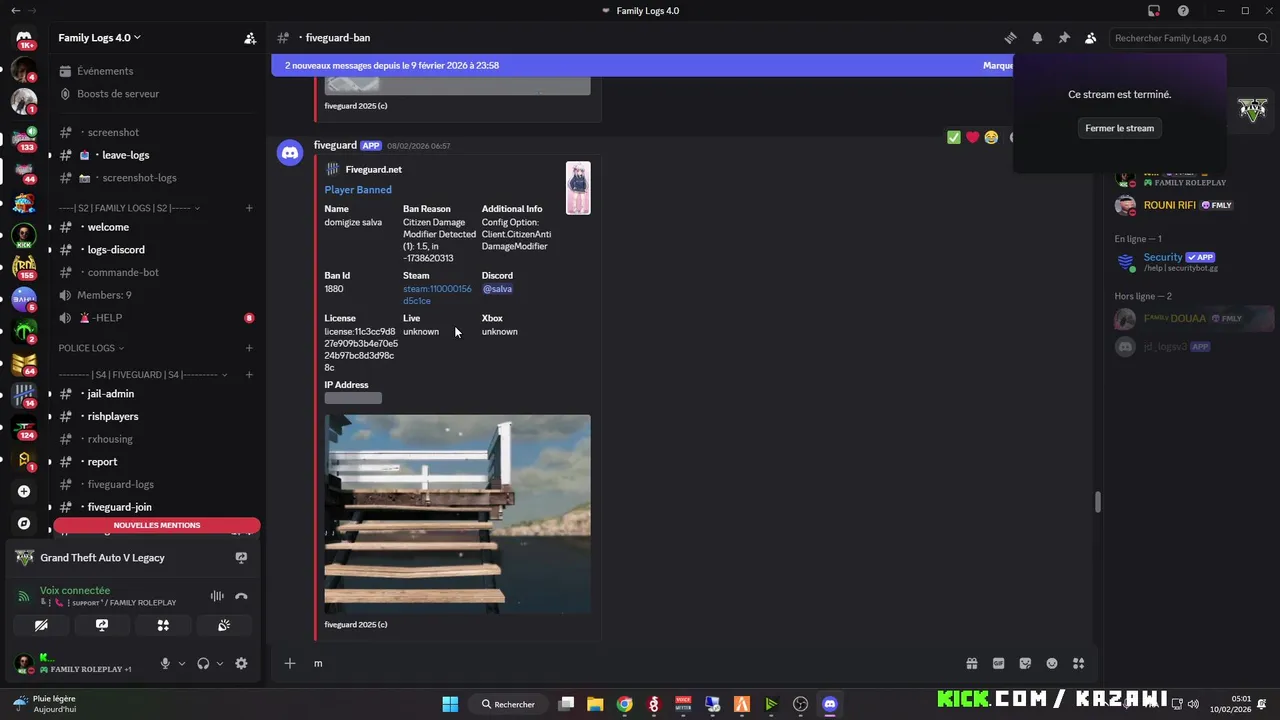1280x720 pixels.
Task: Add channel to S2 FAMILY LOGS category
Action: (x=249, y=208)
